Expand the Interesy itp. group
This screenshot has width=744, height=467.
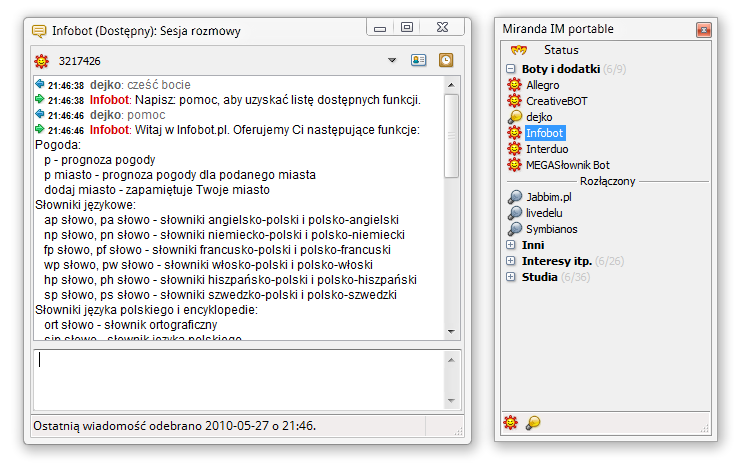pyautogui.click(x=511, y=261)
